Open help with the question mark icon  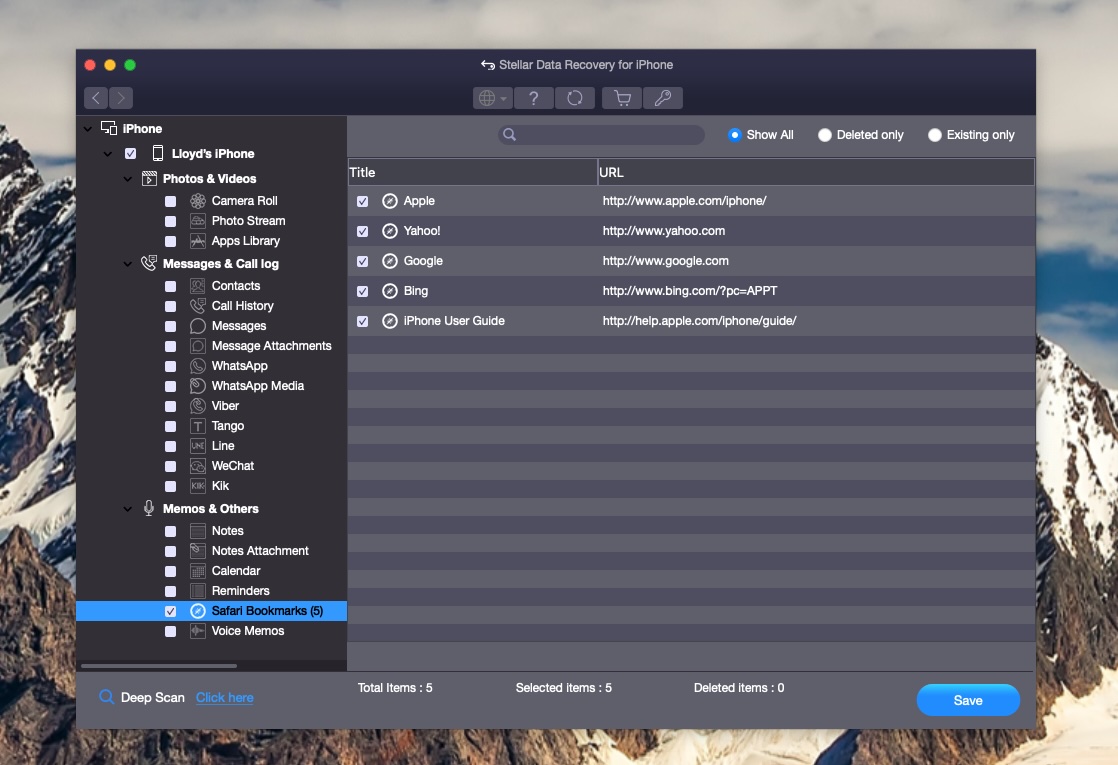[533, 98]
